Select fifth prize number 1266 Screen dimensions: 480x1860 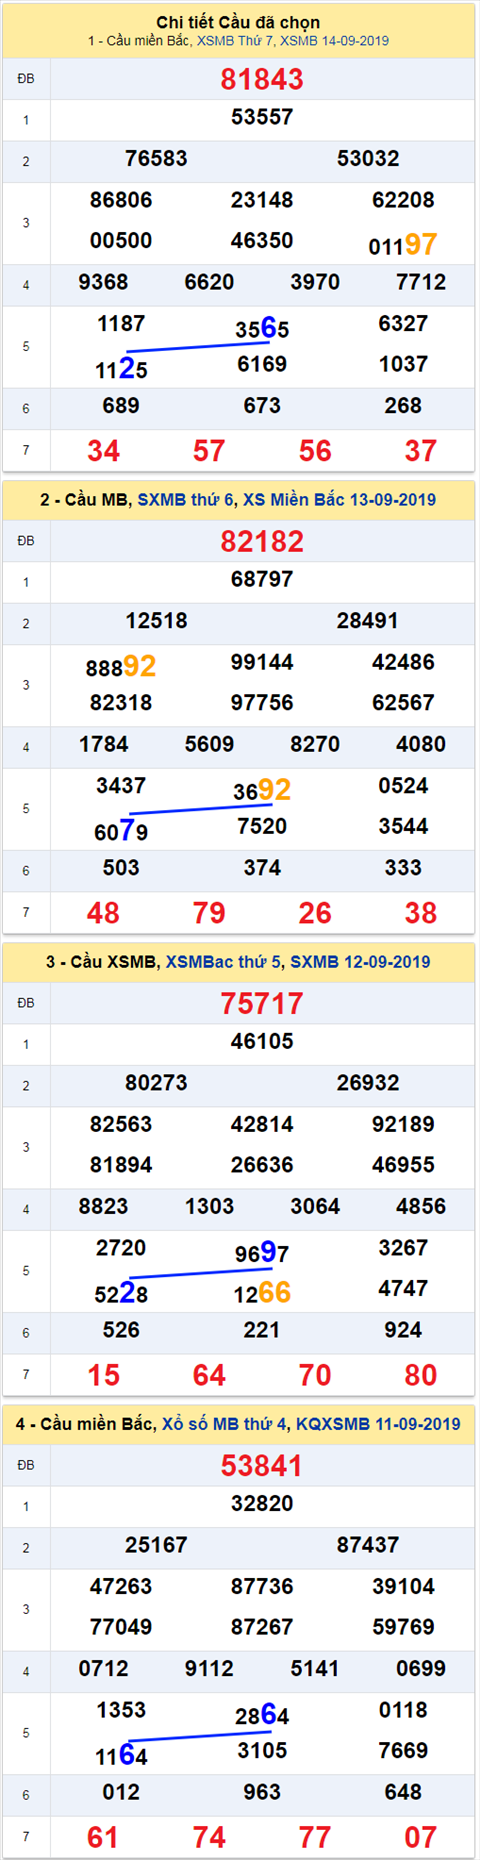[262, 1293]
